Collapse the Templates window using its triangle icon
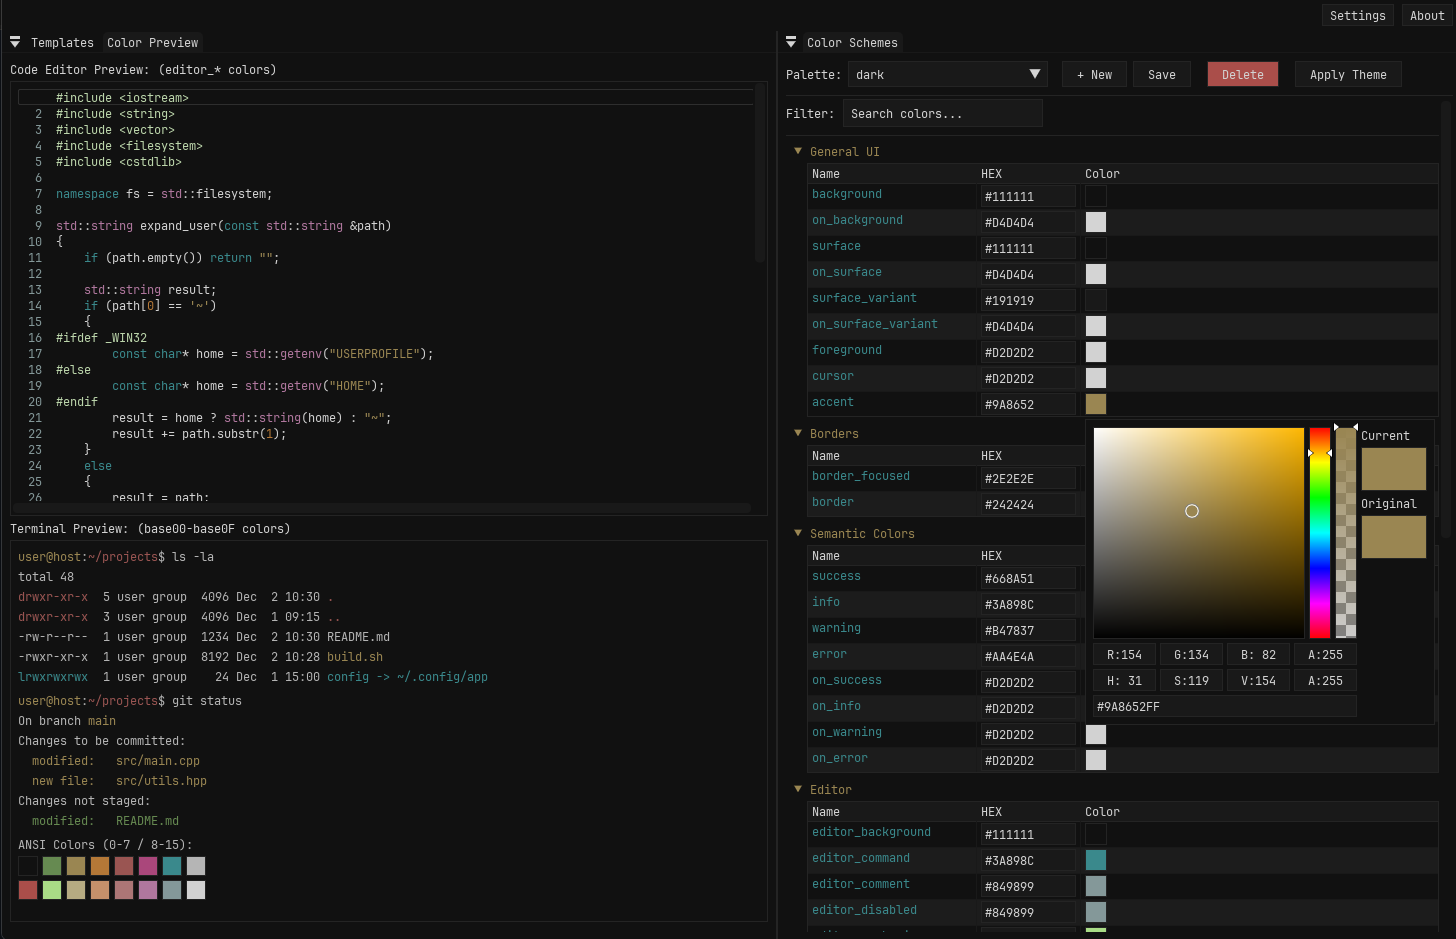This screenshot has height=939, width=1456. click(15, 42)
